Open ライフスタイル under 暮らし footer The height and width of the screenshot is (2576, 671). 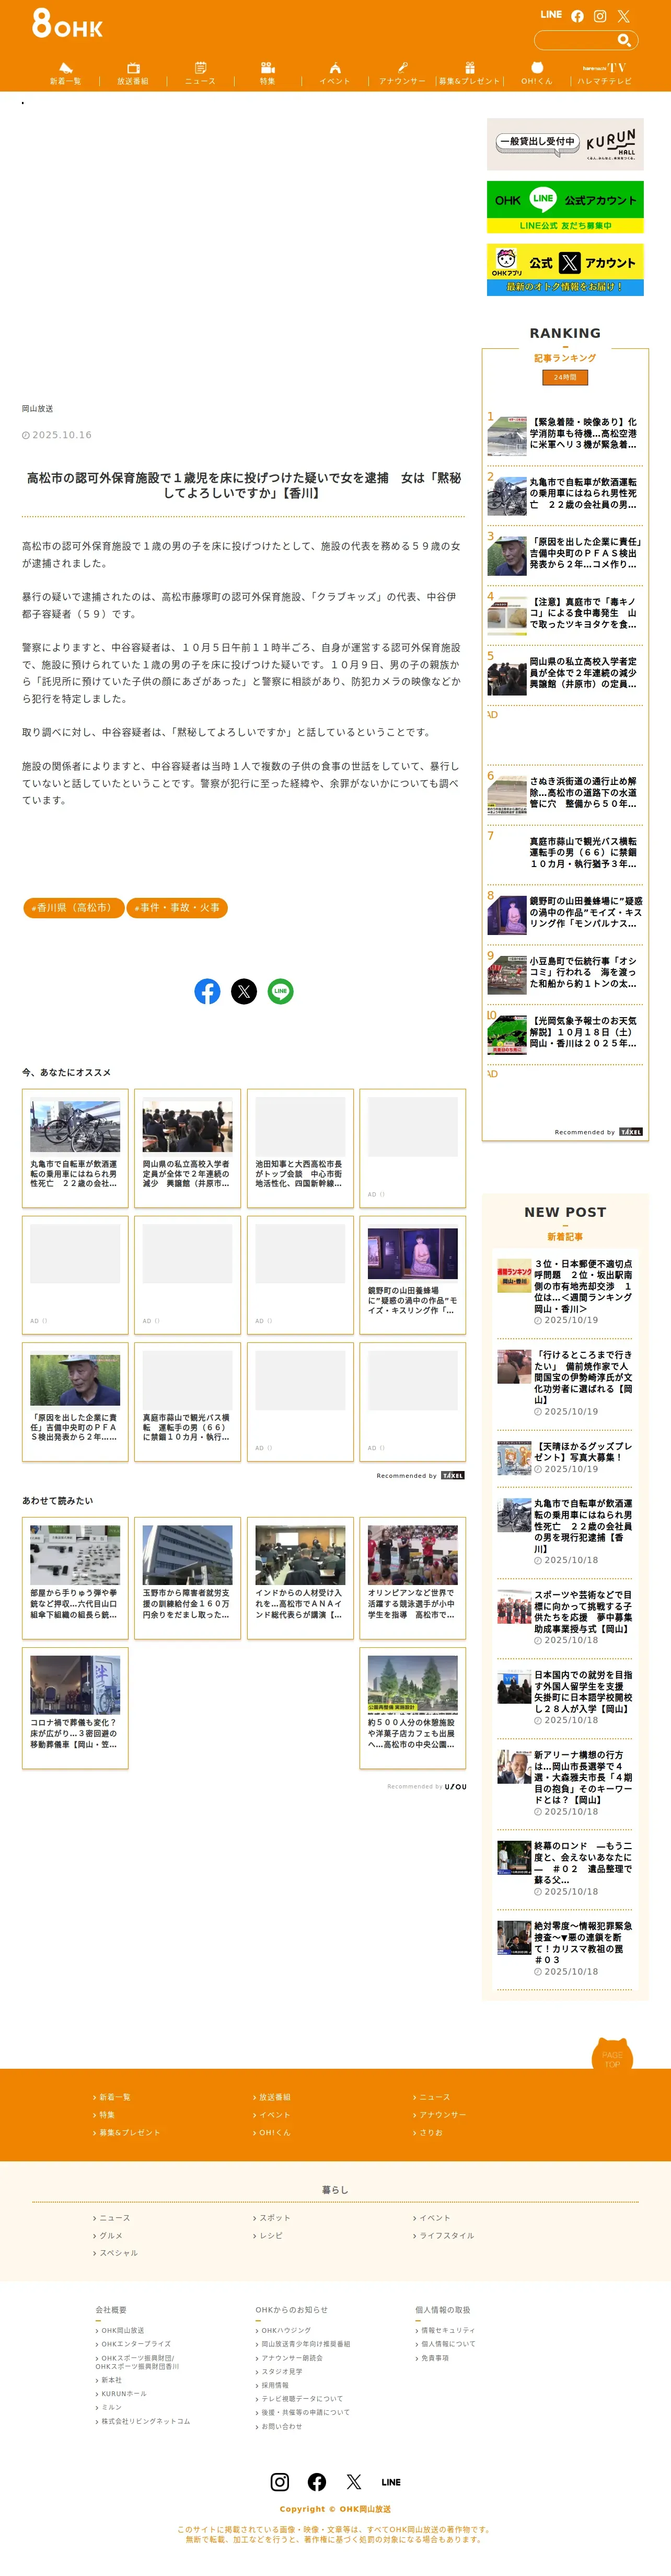(446, 2235)
